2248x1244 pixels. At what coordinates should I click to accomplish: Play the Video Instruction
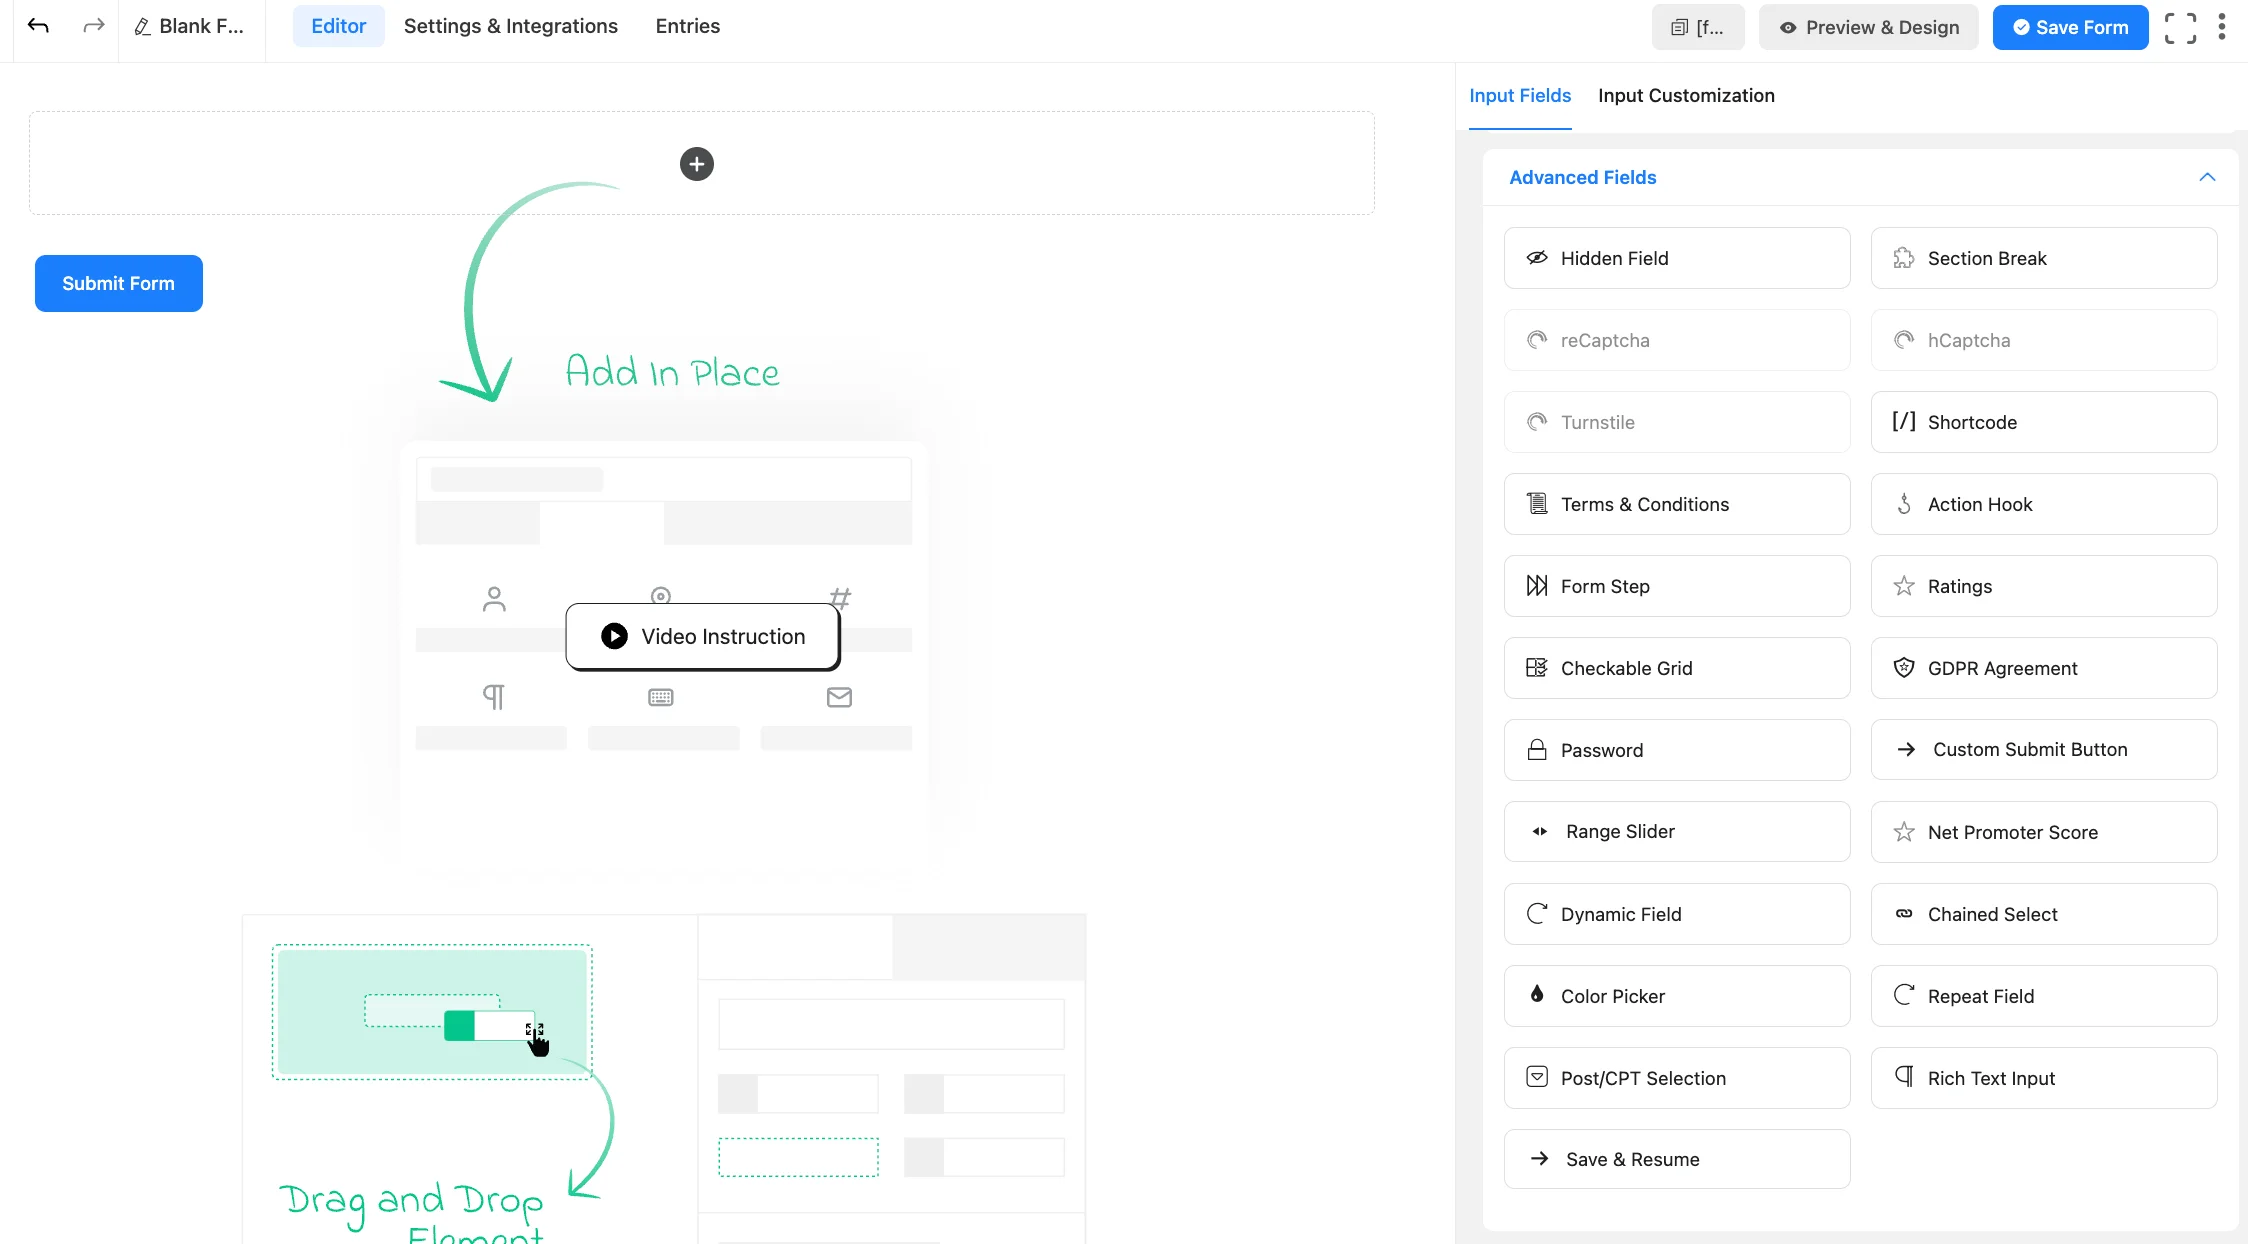click(x=703, y=636)
